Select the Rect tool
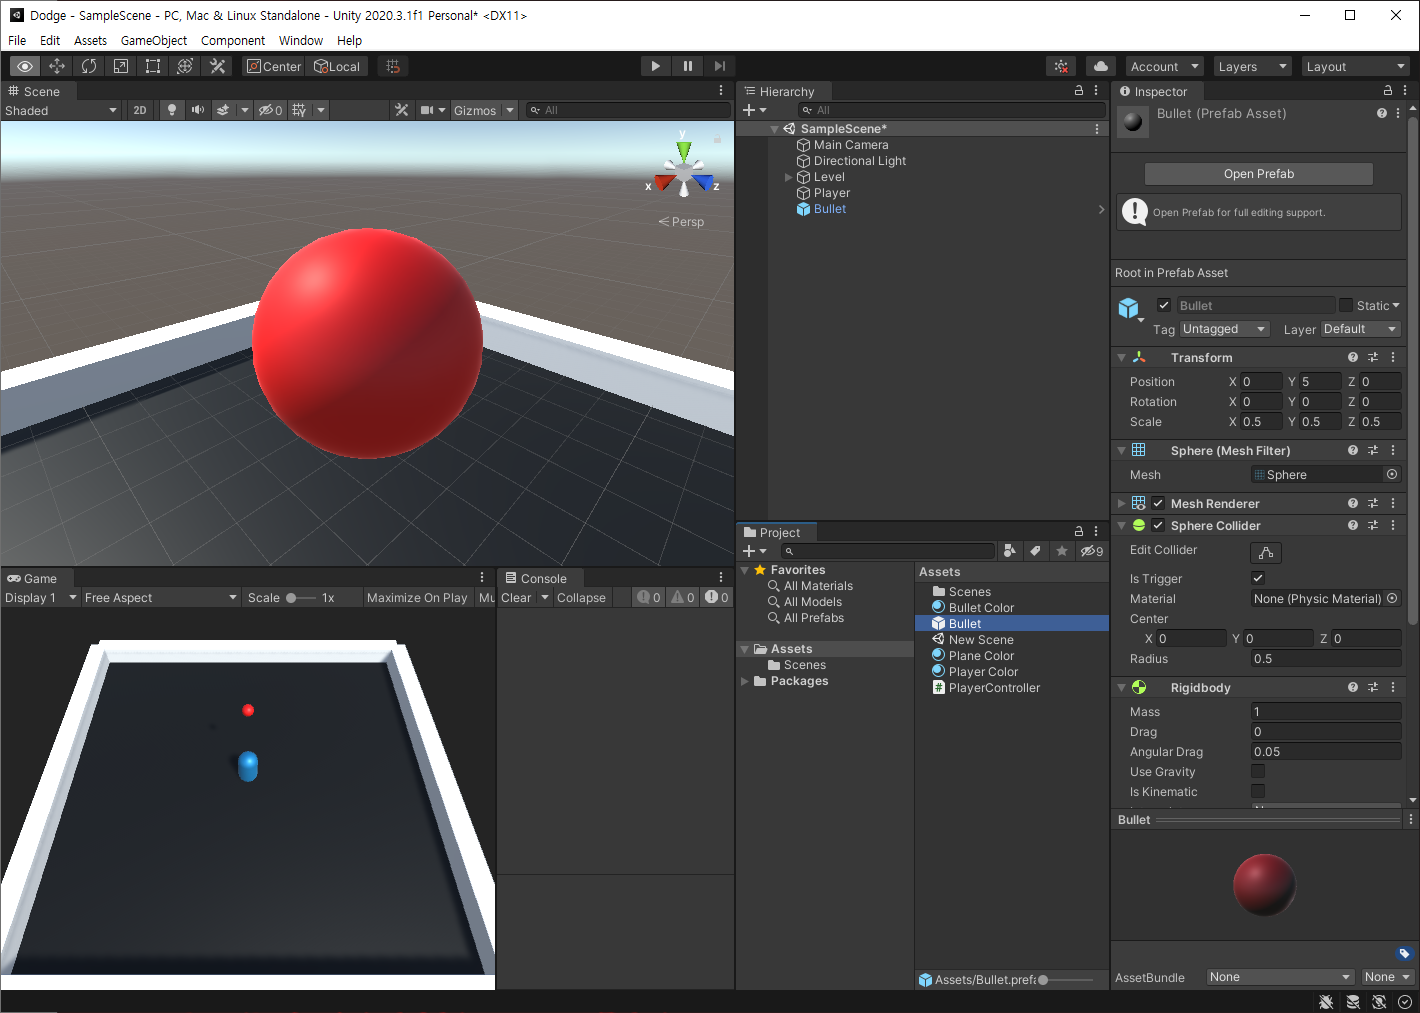 click(153, 66)
